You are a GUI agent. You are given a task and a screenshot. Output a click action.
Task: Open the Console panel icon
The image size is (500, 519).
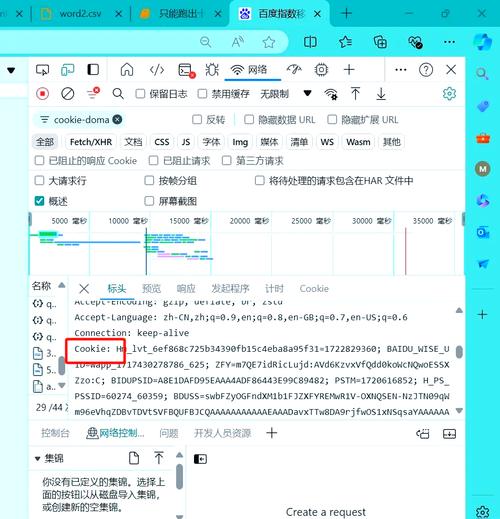click(186, 70)
